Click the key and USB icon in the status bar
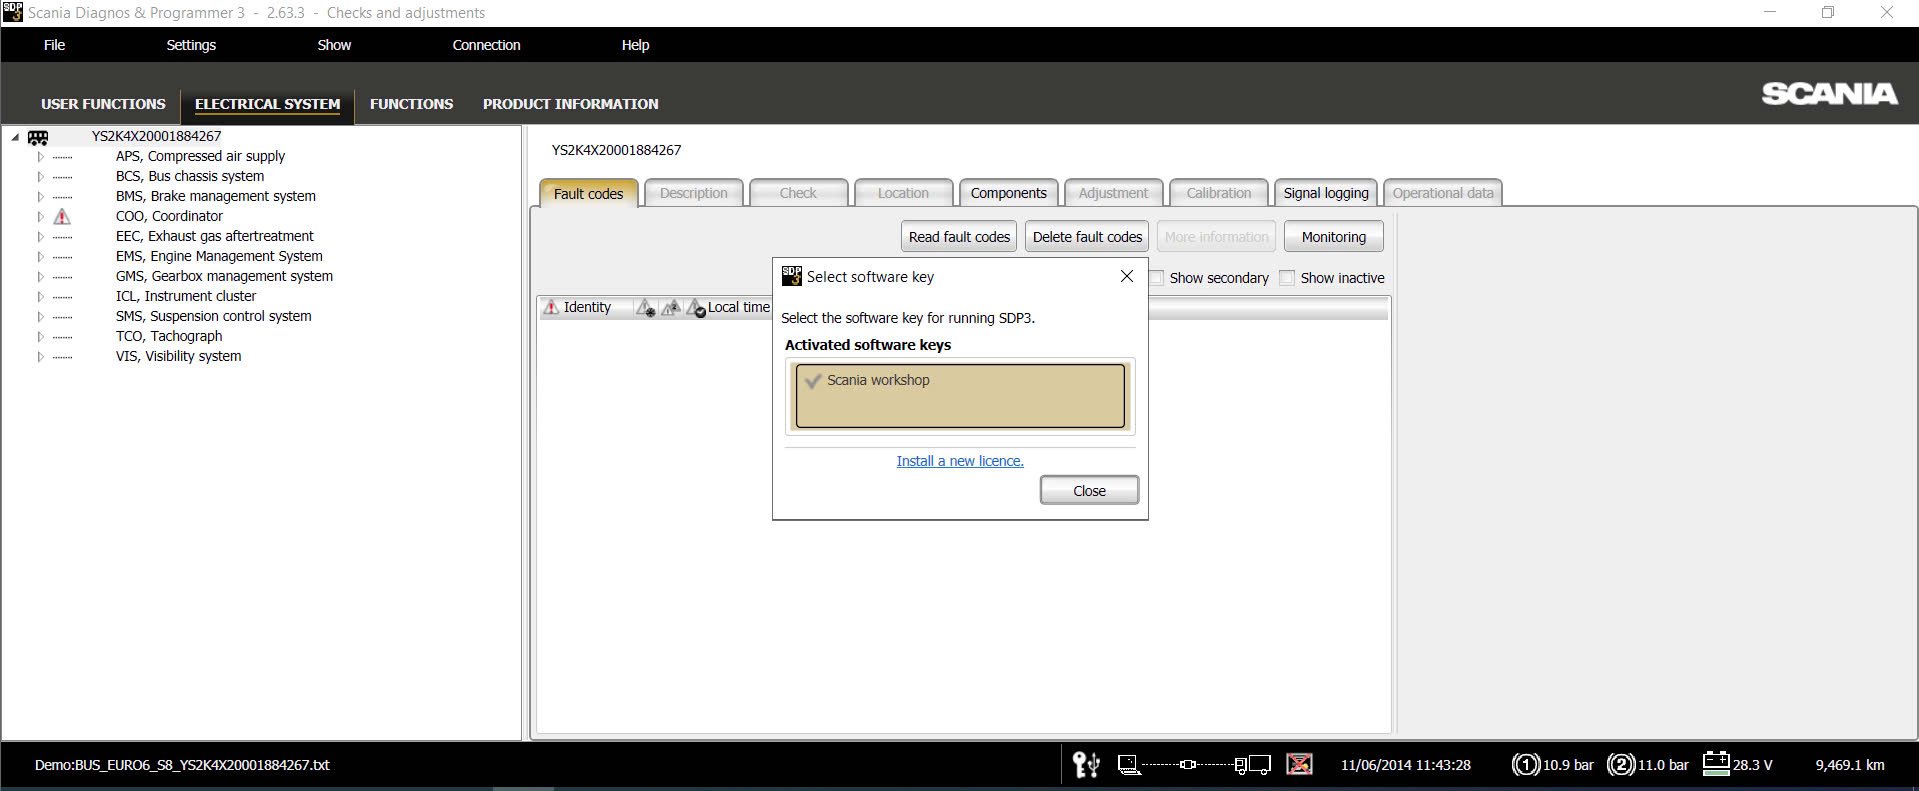This screenshot has height=791, width=1919. [1086, 765]
